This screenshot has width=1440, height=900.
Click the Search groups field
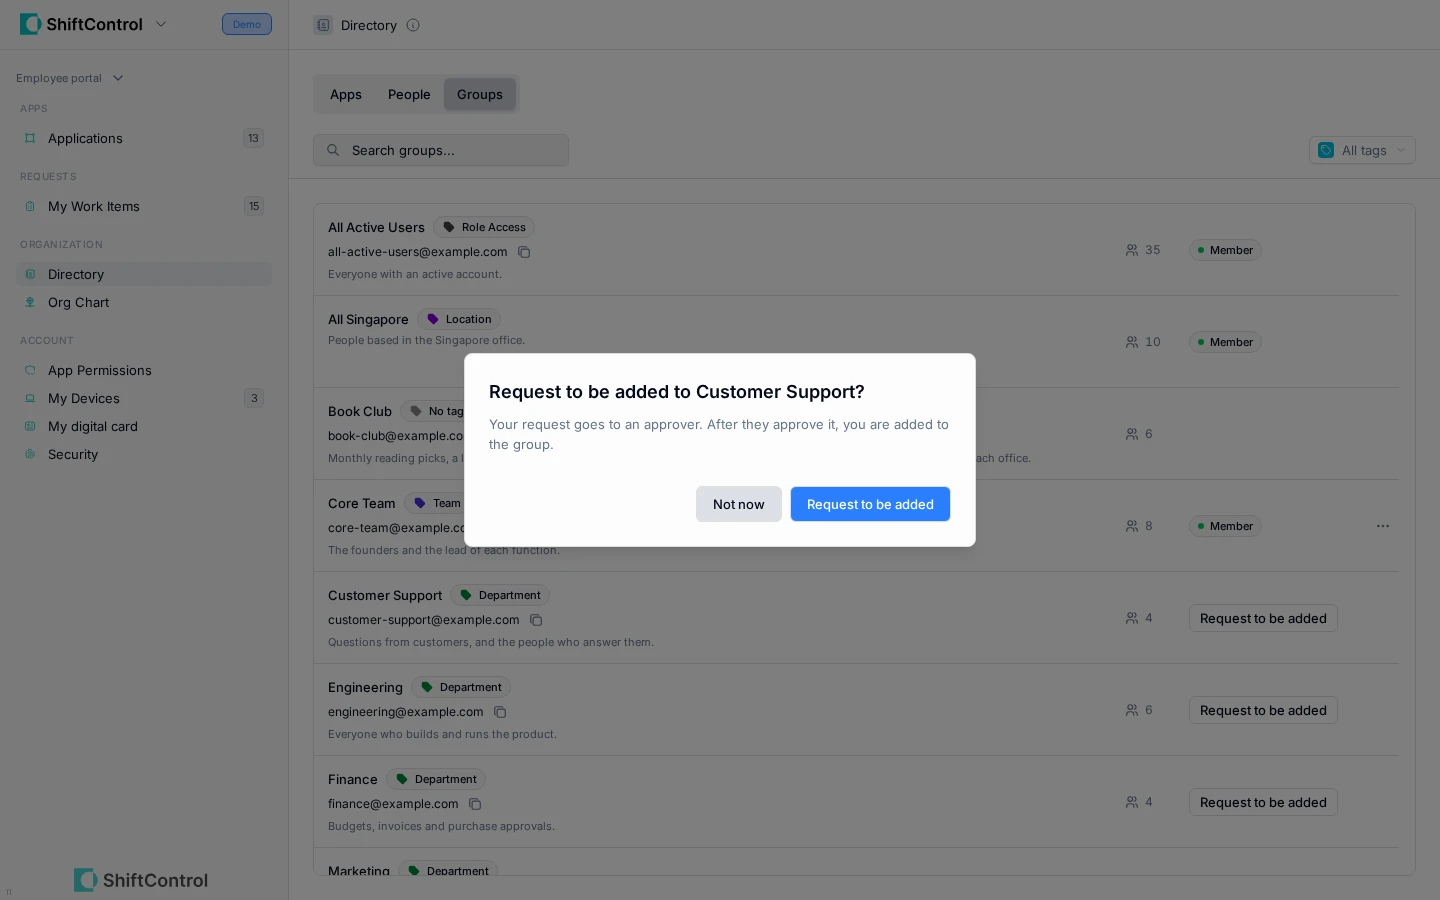[x=441, y=150]
